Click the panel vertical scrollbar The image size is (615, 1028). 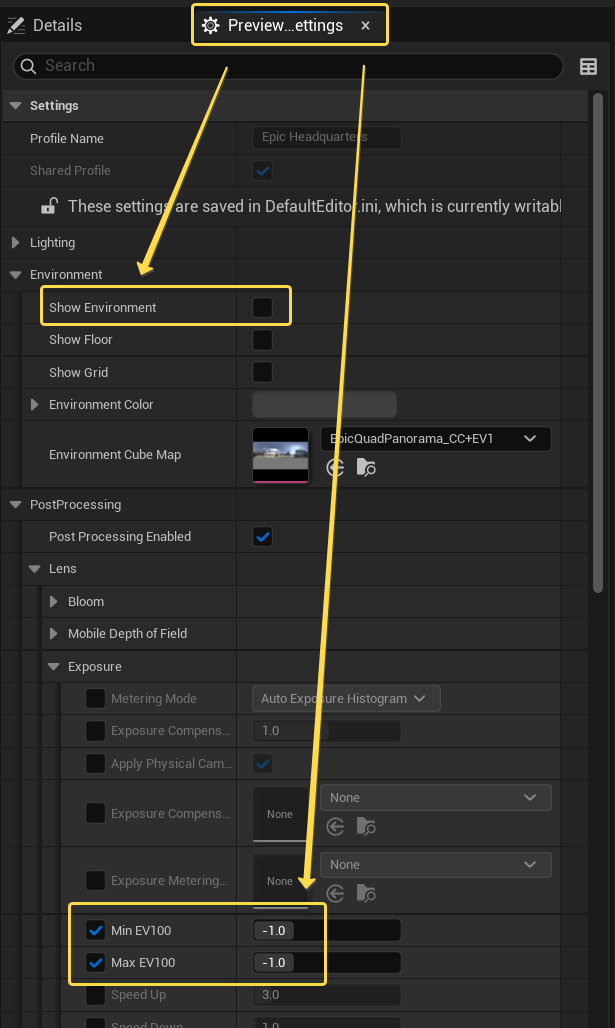pos(597,342)
